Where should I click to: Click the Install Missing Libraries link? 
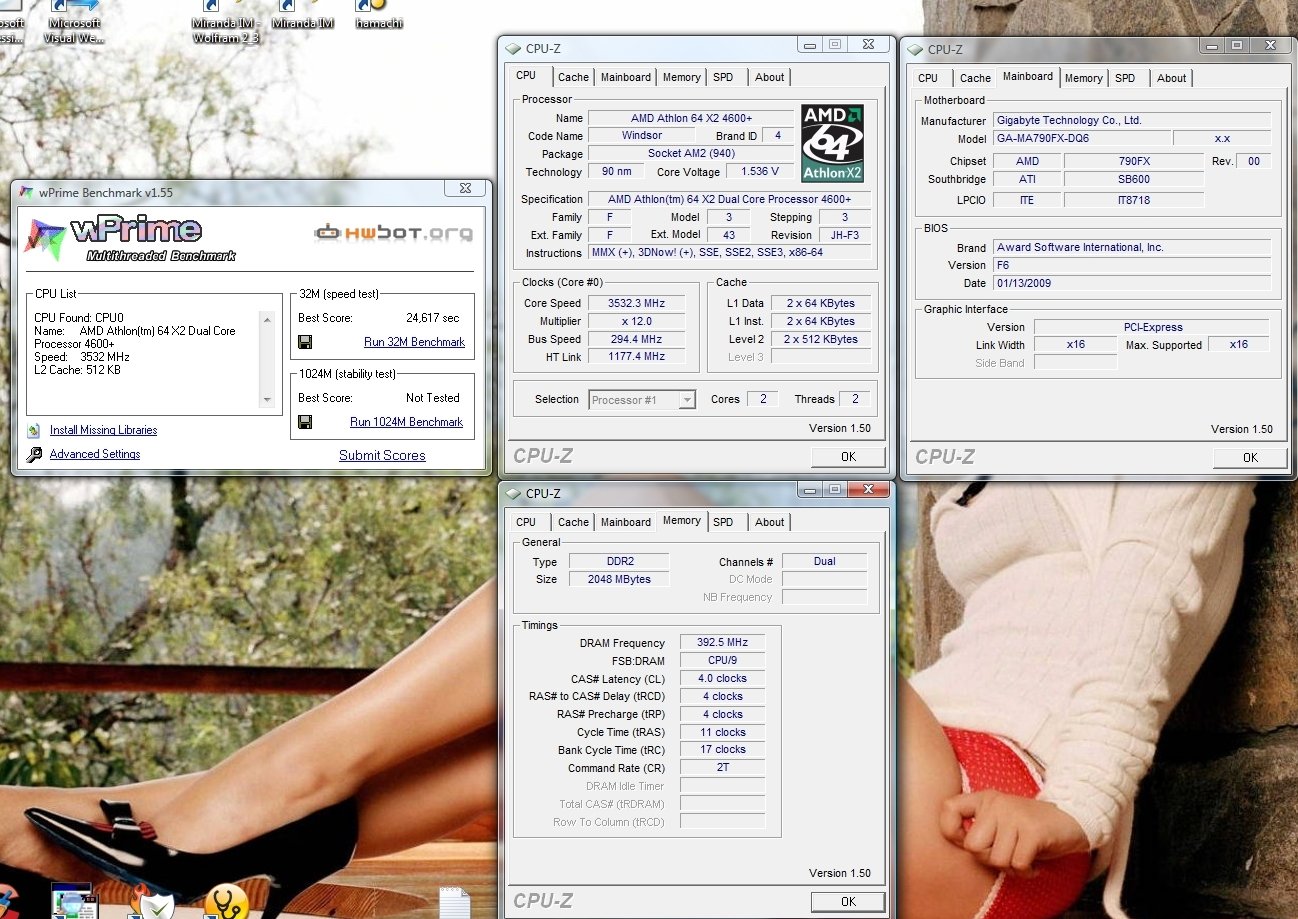[103, 430]
